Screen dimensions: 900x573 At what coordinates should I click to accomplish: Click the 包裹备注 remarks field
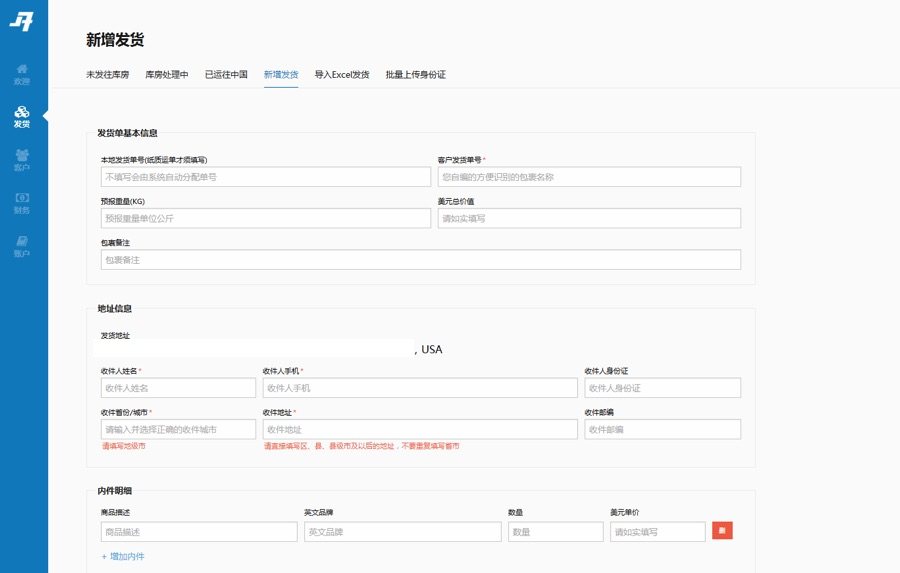click(x=420, y=260)
